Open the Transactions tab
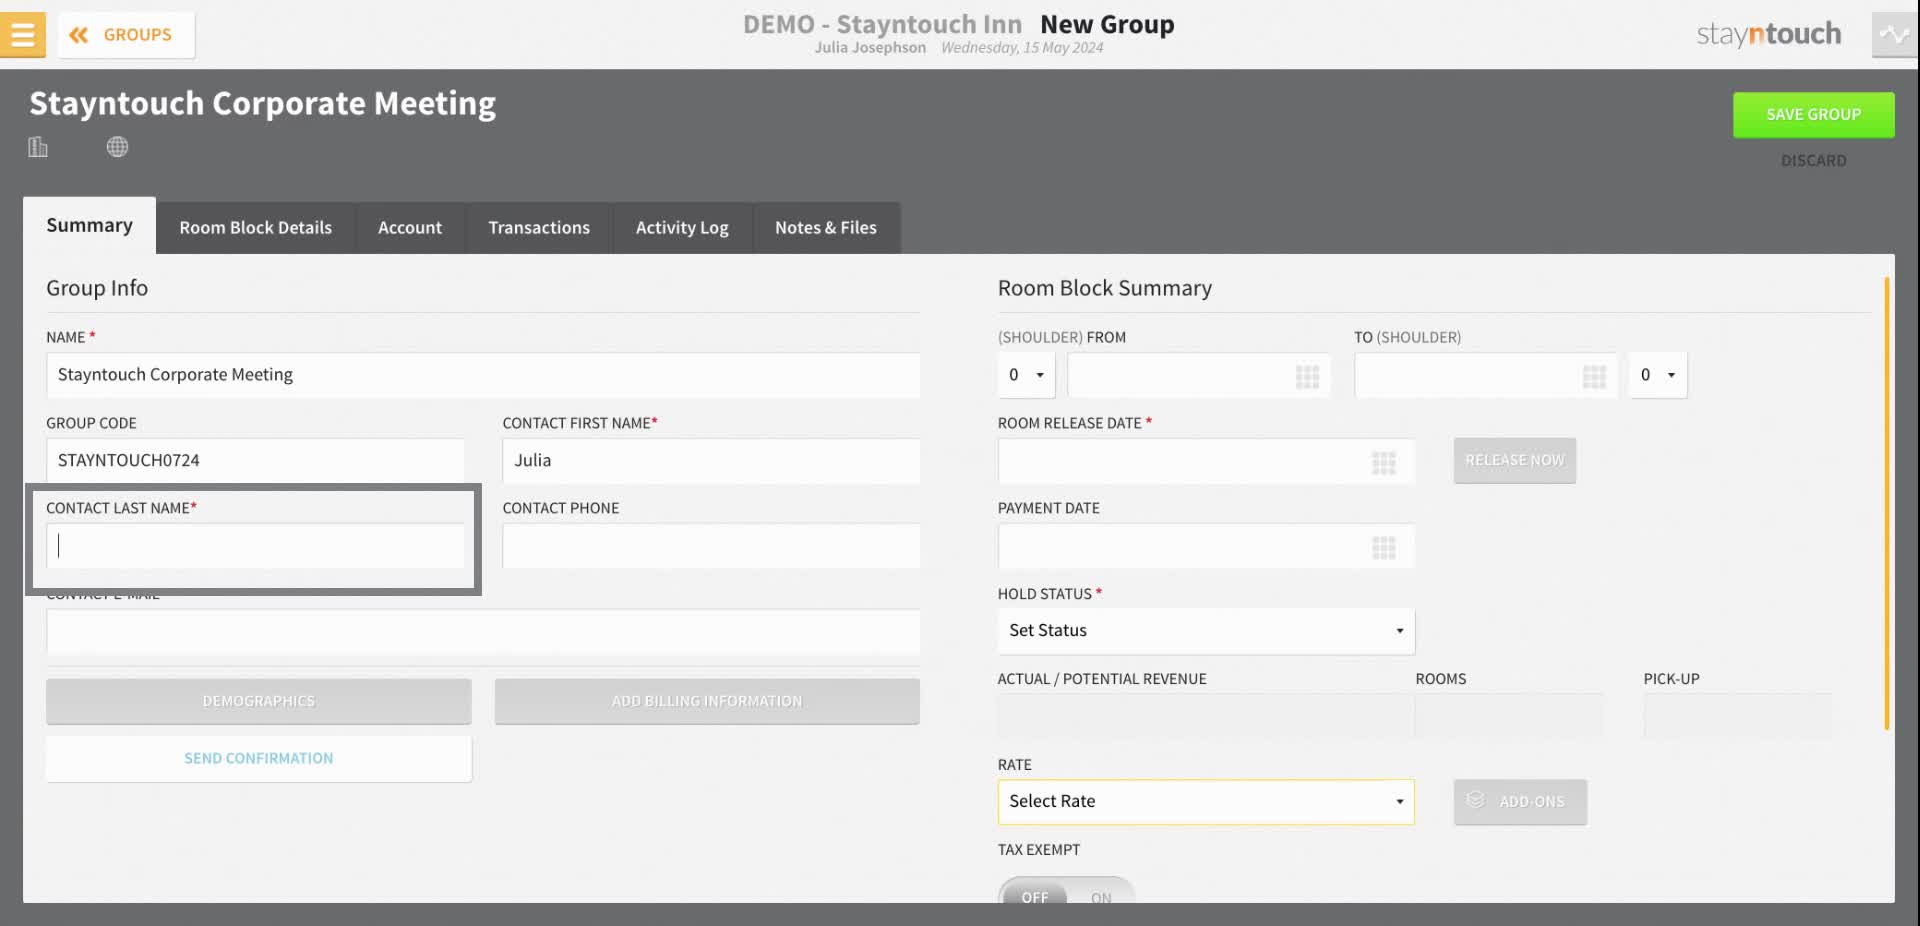The image size is (1920, 926). (539, 228)
